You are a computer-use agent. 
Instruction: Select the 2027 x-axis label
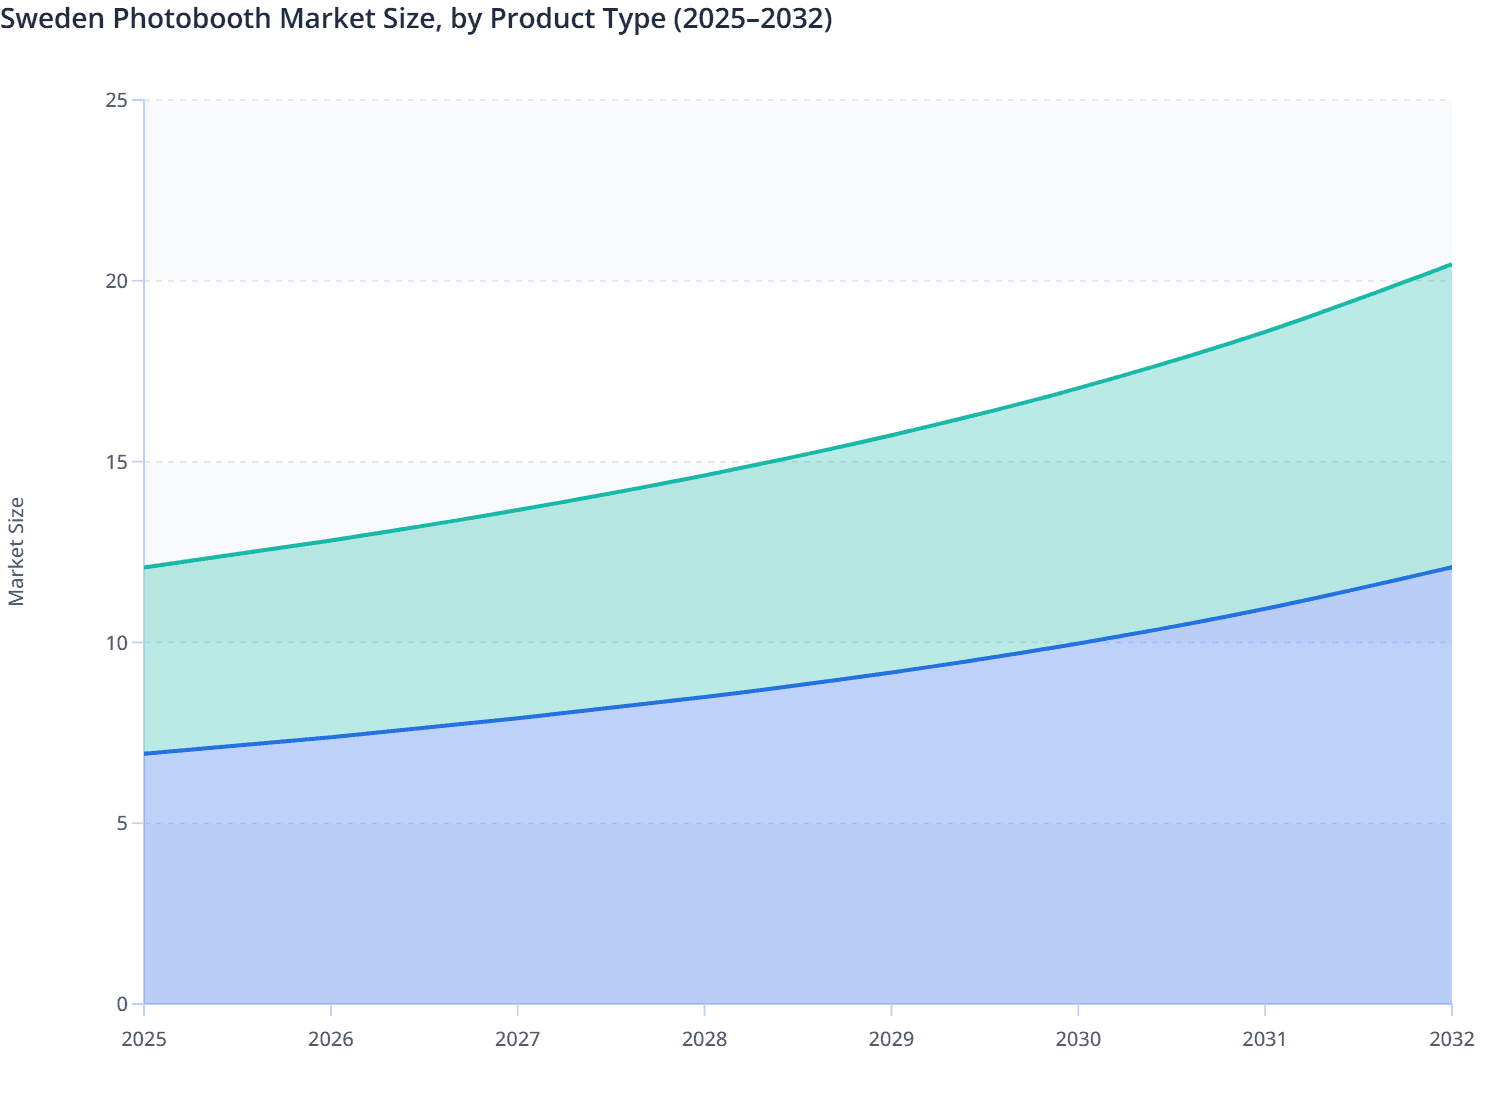[x=520, y=1040]
